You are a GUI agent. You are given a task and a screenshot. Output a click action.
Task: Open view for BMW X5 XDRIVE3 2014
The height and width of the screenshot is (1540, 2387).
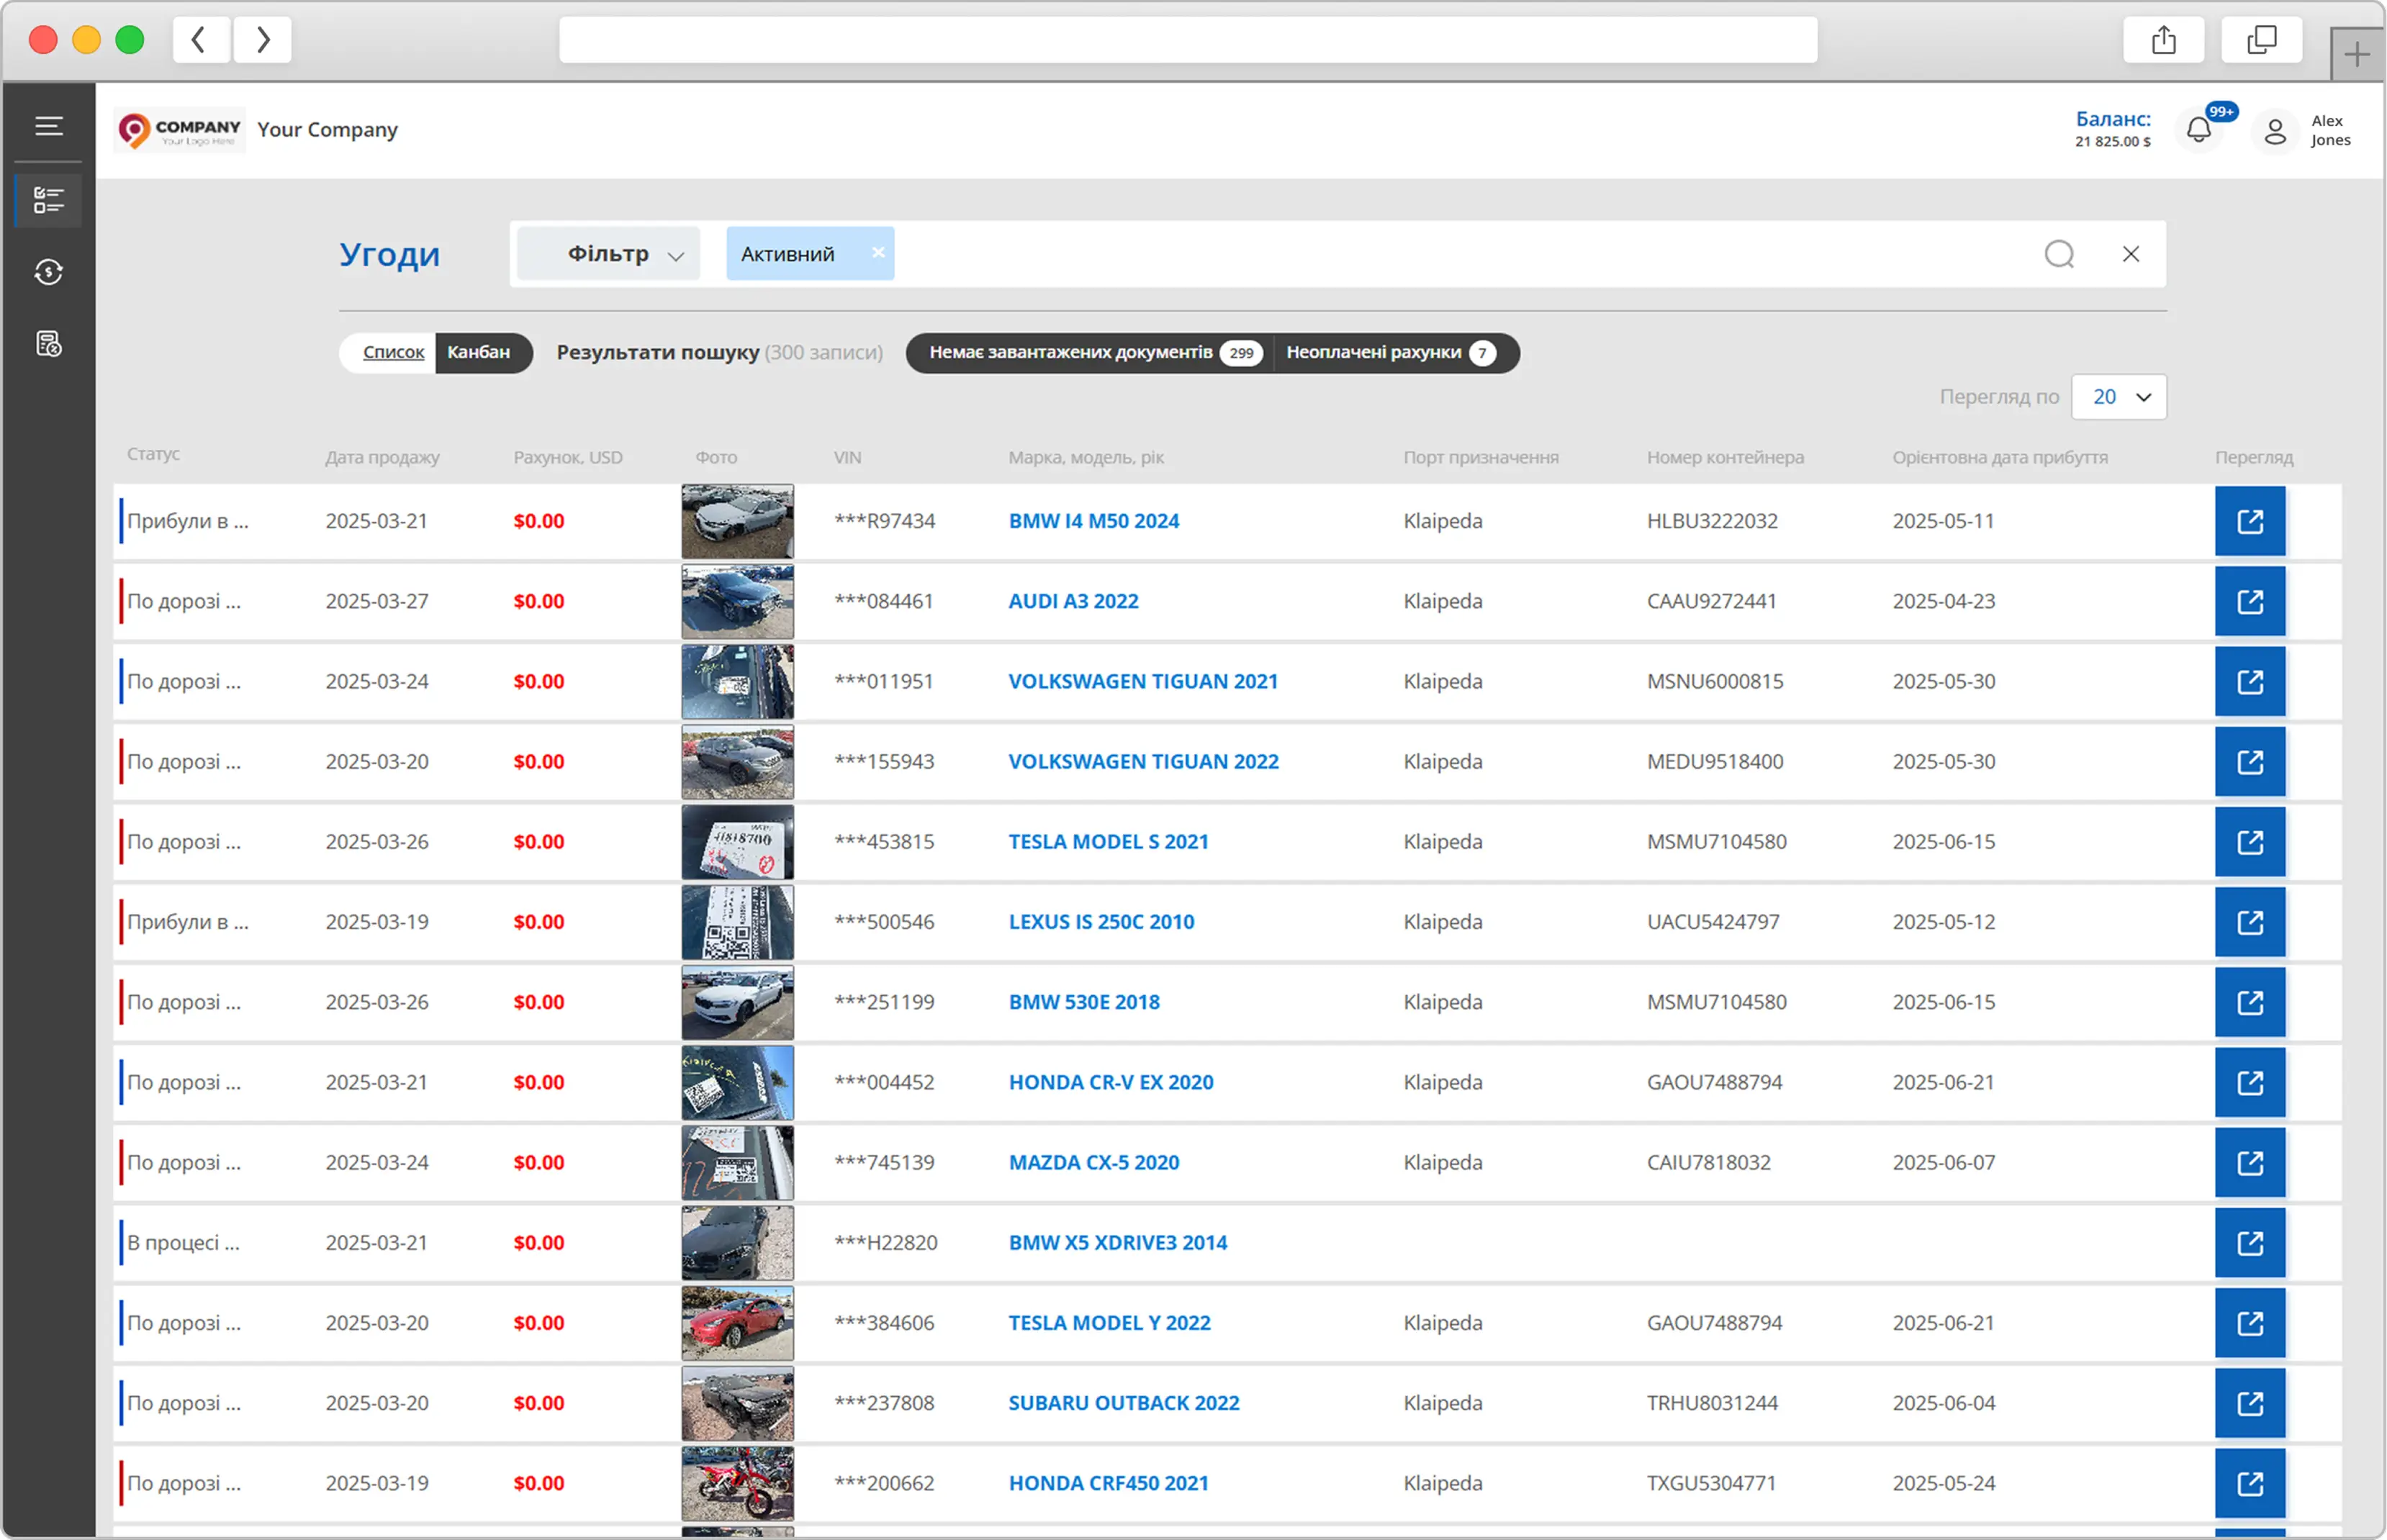point(2249,1243)
